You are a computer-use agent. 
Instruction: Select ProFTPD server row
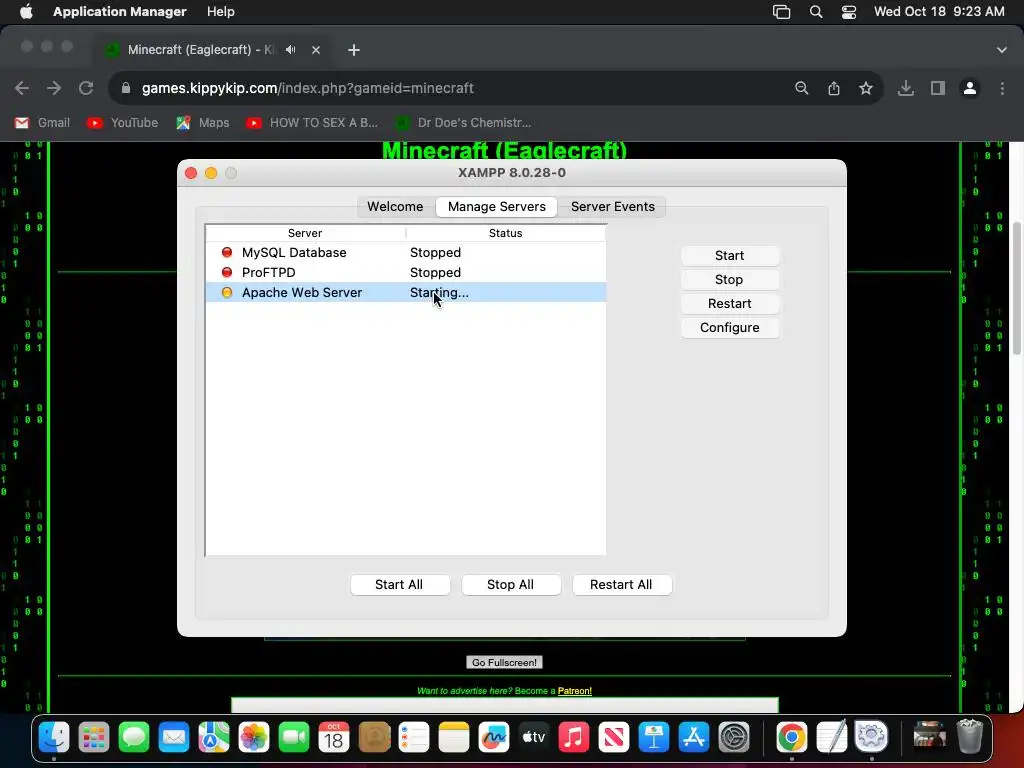[x=406, y=272]
